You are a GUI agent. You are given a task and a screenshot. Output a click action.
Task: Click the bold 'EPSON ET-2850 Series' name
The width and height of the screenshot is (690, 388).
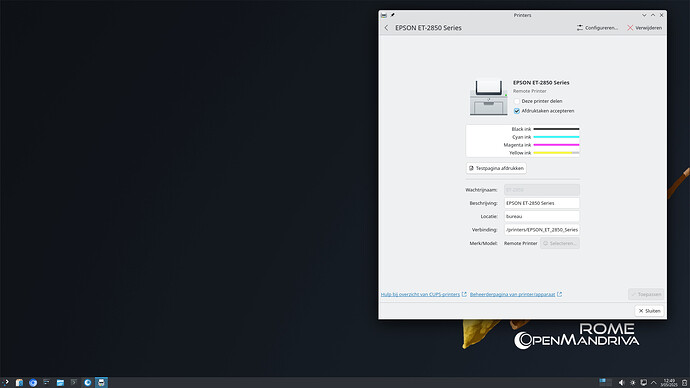(541, 82)
